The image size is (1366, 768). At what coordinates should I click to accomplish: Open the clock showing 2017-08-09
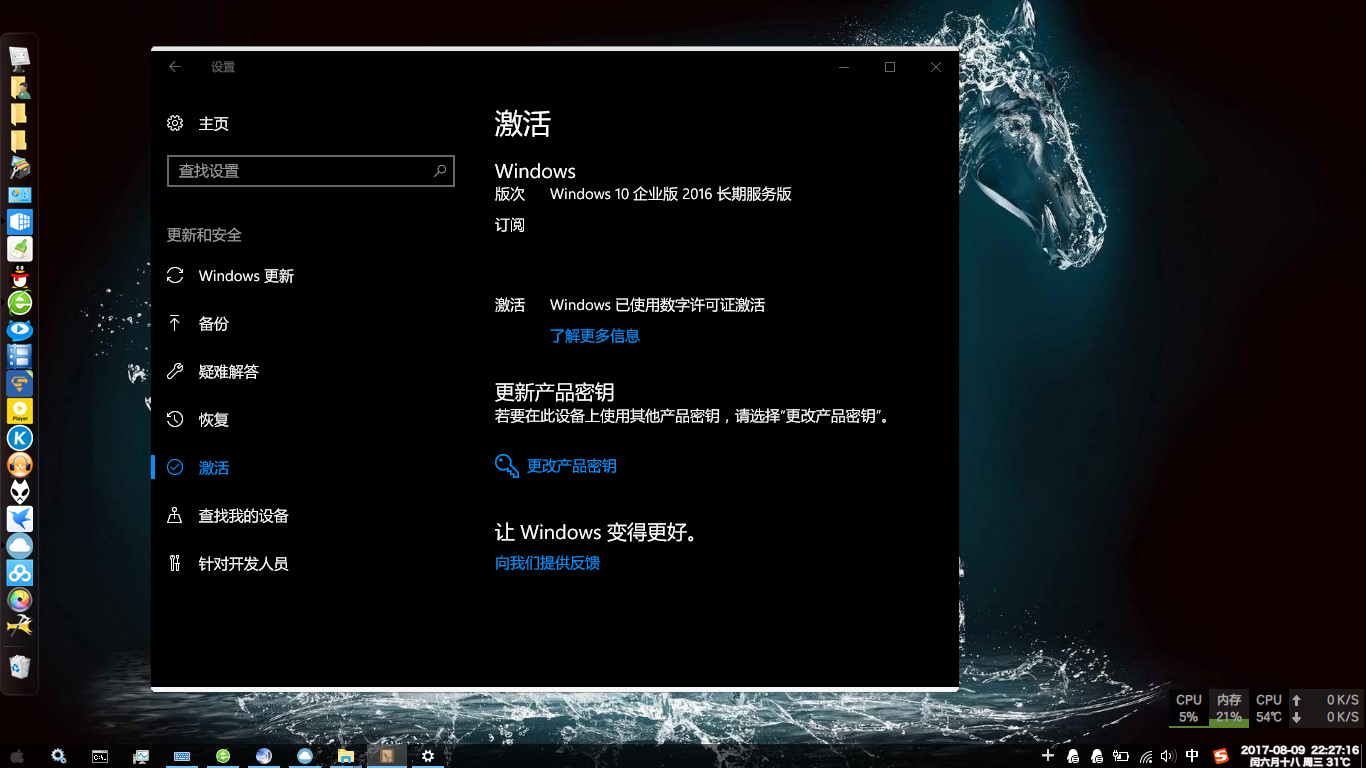coord(1299,756)
